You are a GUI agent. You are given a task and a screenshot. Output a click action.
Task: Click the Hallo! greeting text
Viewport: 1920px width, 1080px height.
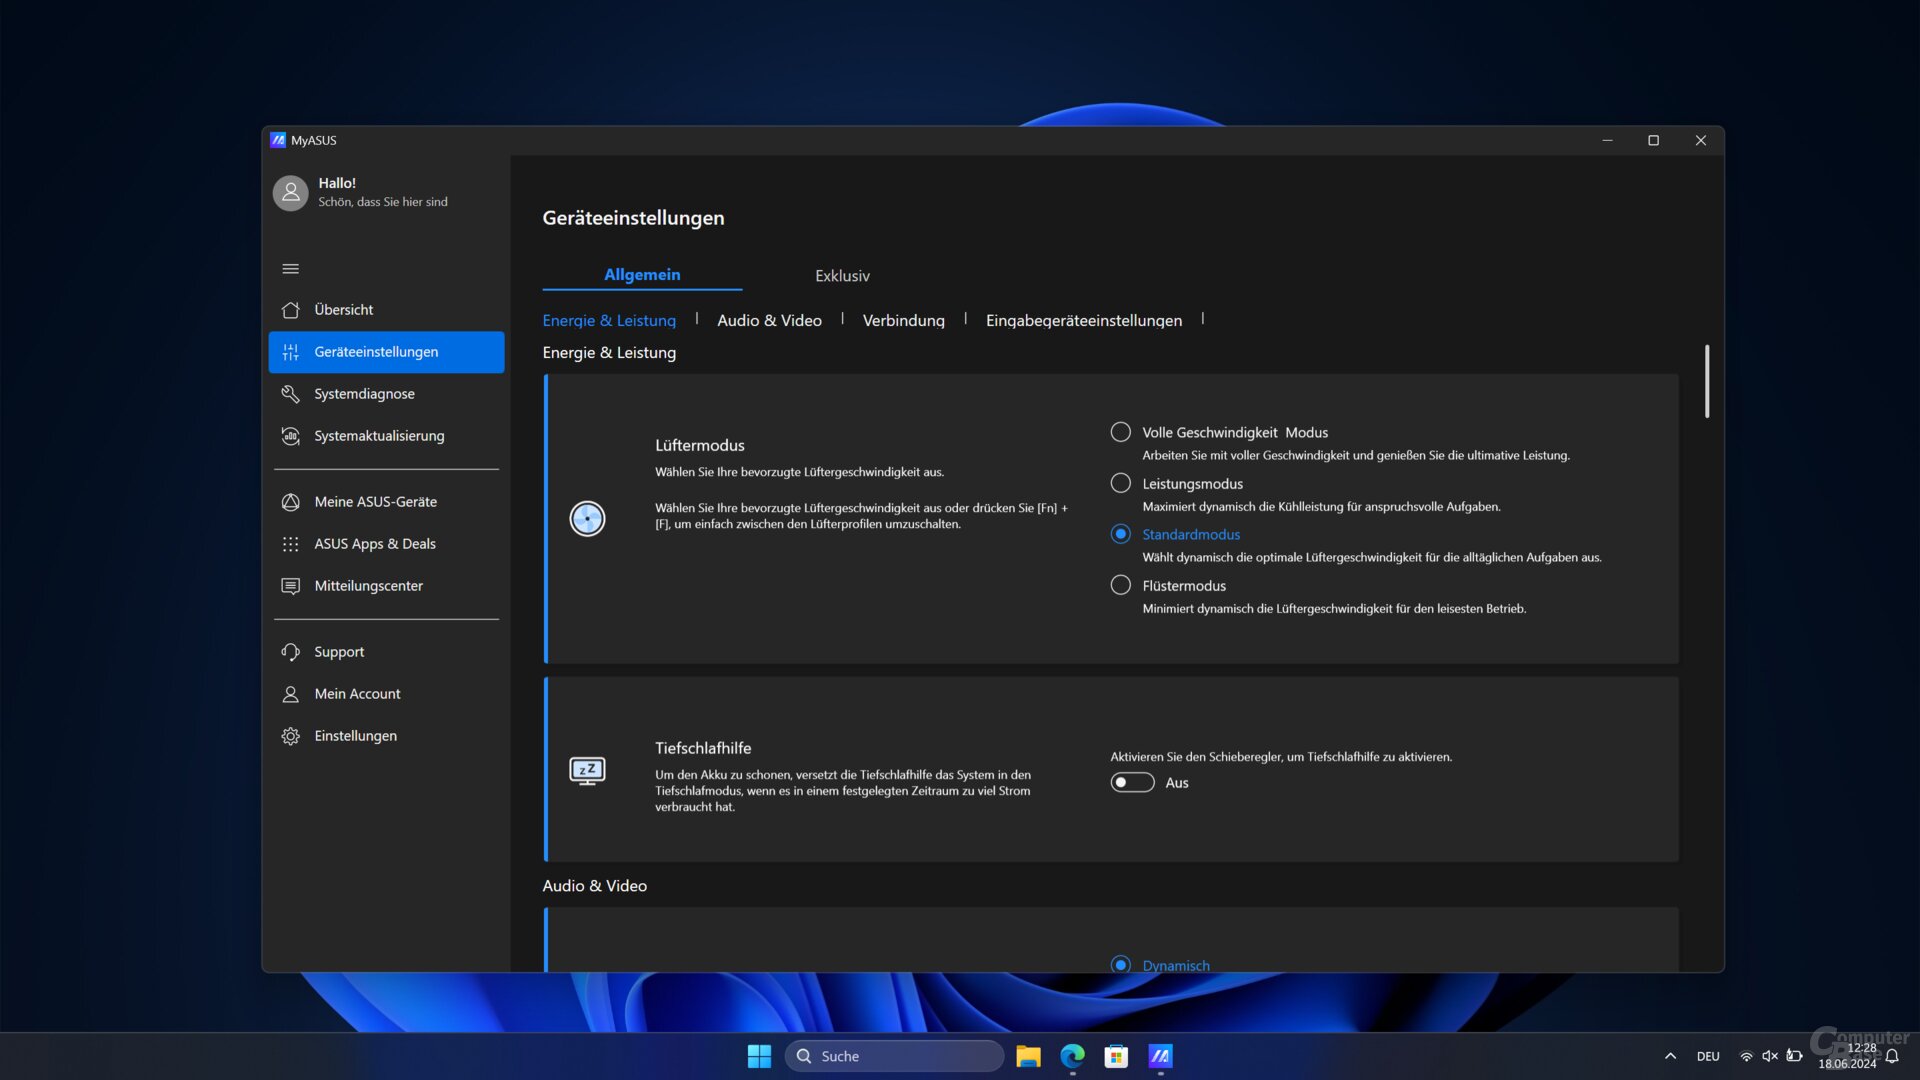coord(337,183)
